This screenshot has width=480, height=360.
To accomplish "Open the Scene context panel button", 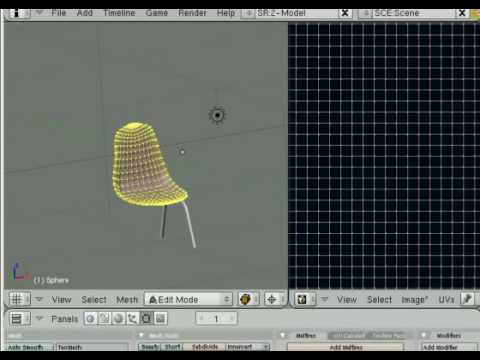I will click(x=160, y=319).
